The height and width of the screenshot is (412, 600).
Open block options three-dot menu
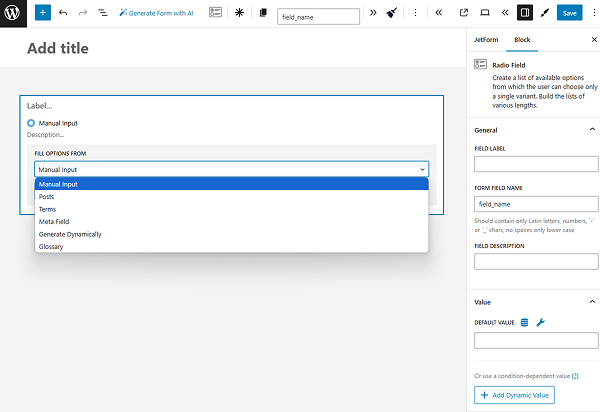[415, 13]
